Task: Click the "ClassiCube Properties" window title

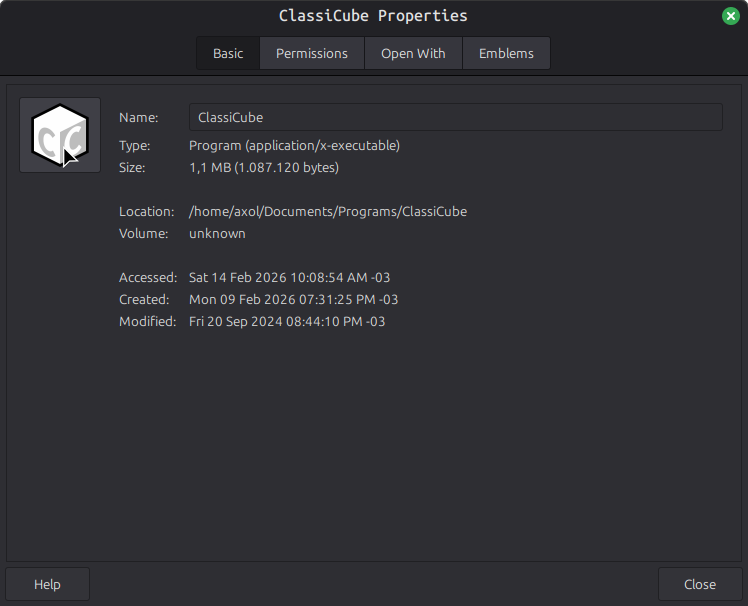Action: click(x=373, y=16)
